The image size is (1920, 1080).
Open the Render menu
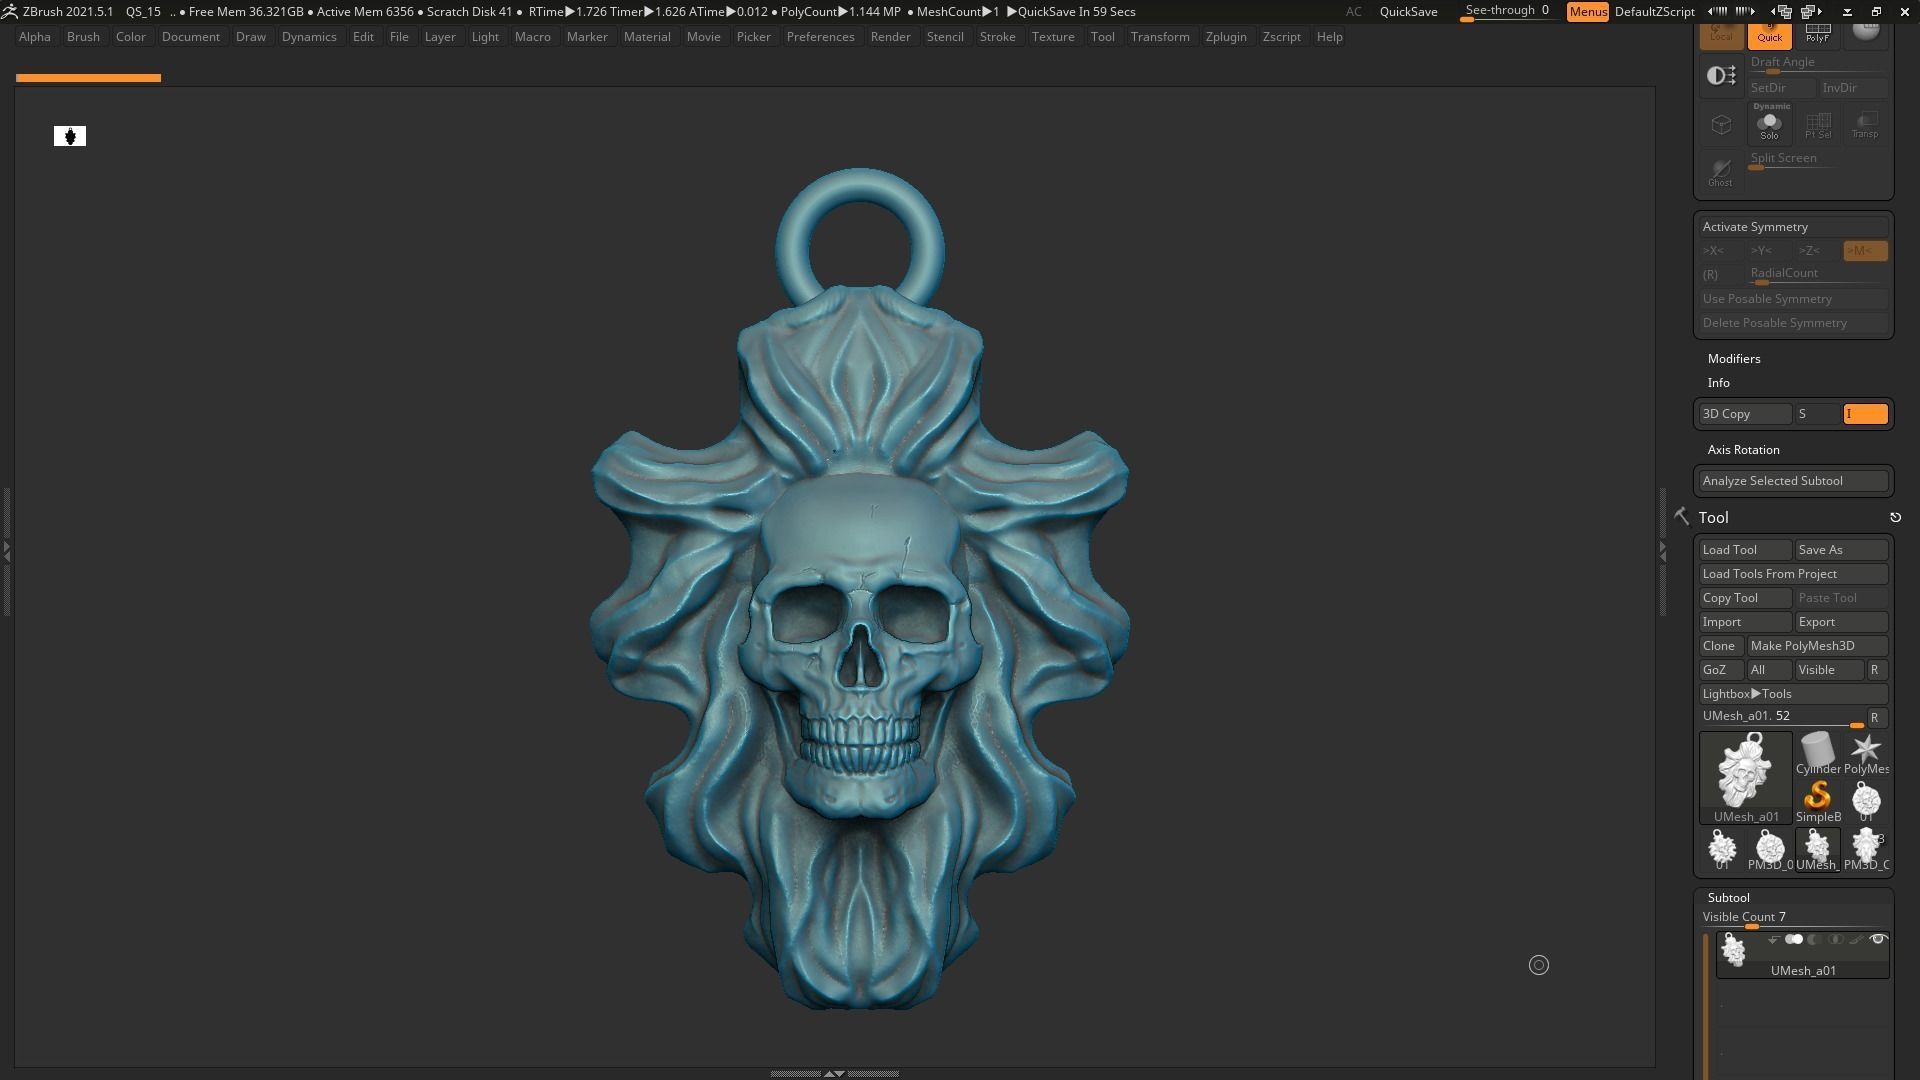[890, 37]
